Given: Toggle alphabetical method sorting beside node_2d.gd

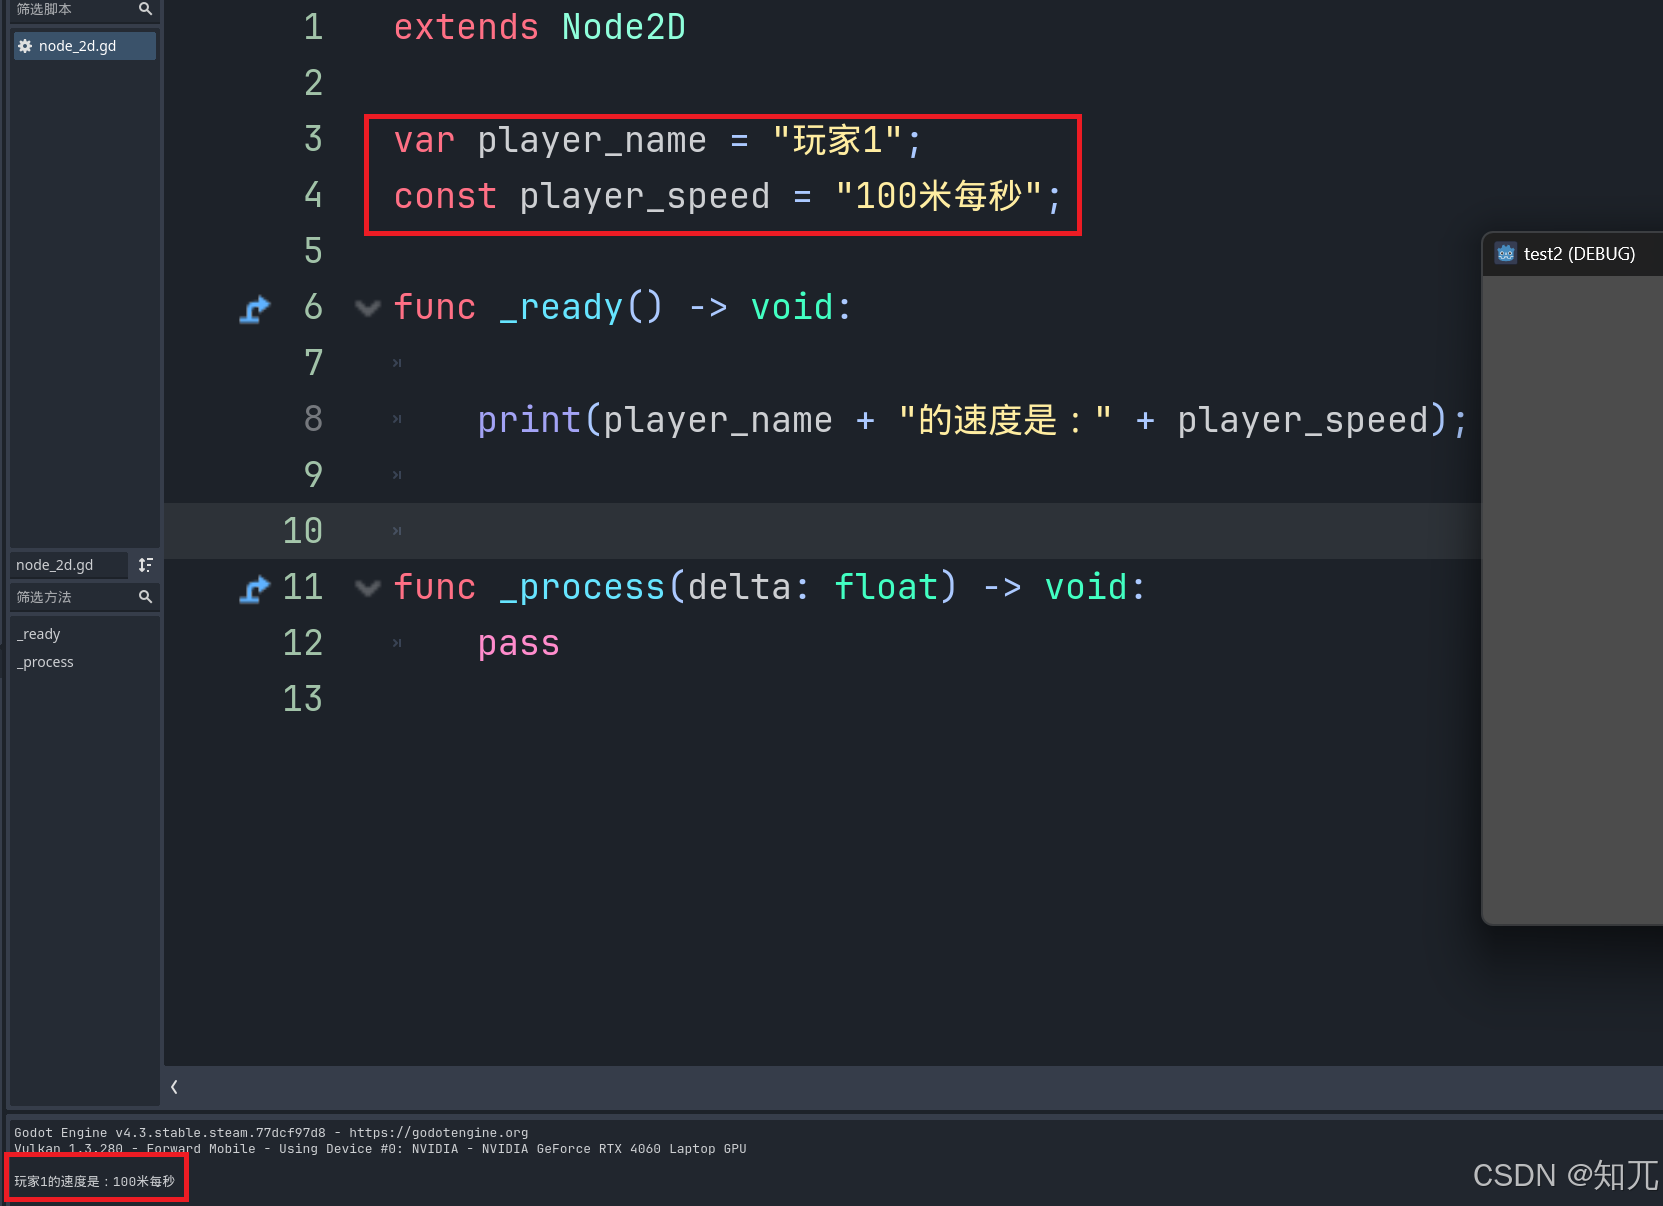Looking at the screenshot, I should click(145, 565).
